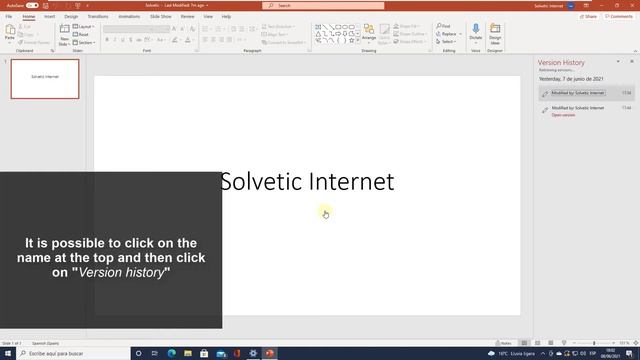Open the font name combo box

pyautogui.click(x=129, y=29)
